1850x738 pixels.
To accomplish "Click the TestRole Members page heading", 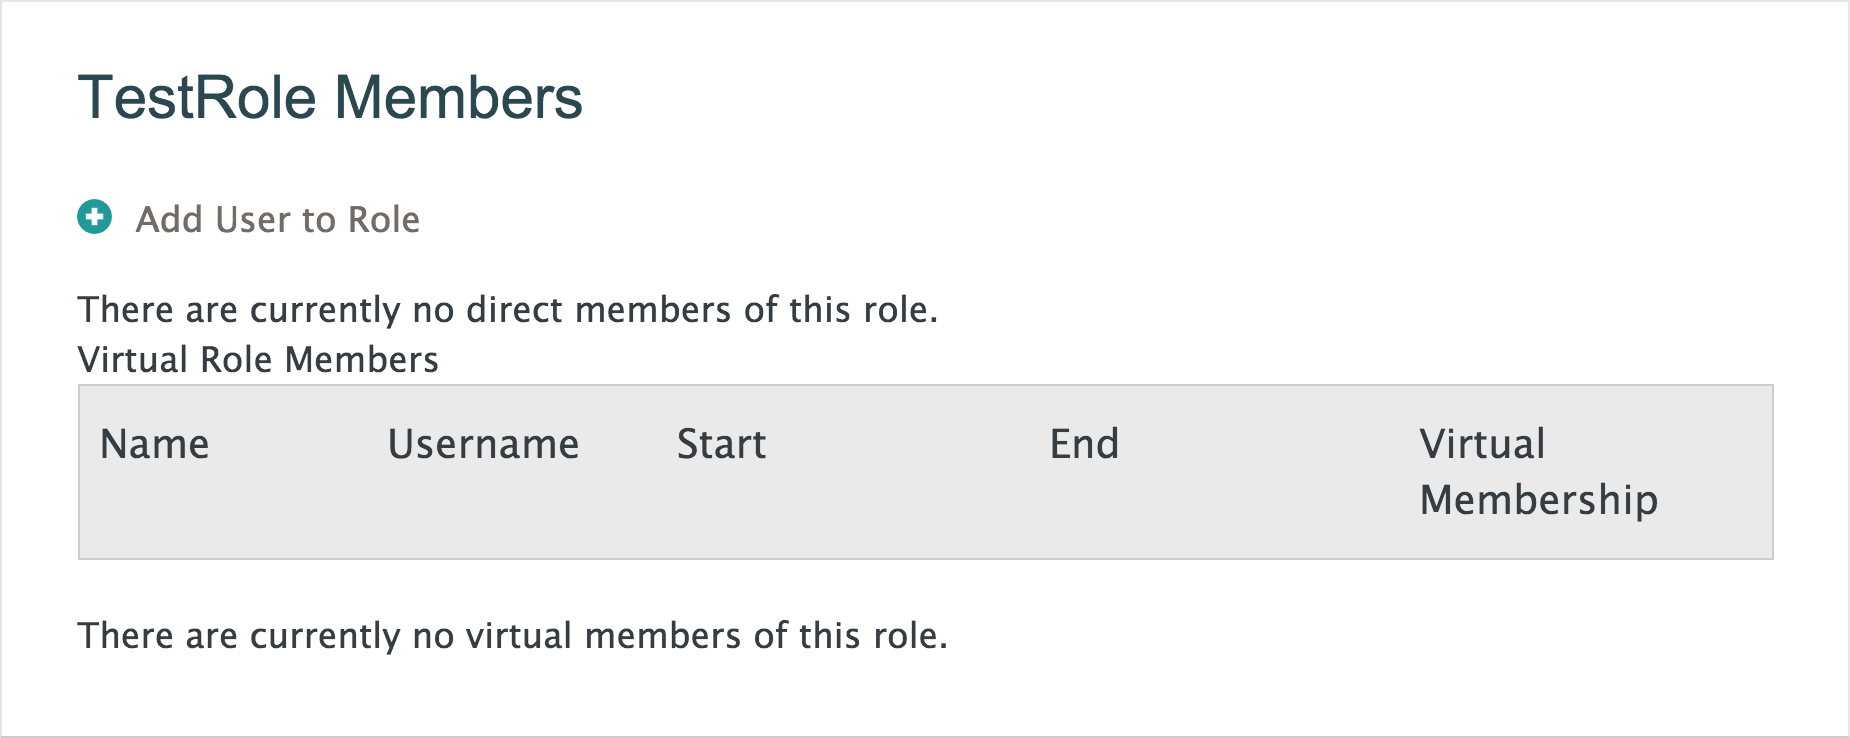I will (x=330, y=98).
